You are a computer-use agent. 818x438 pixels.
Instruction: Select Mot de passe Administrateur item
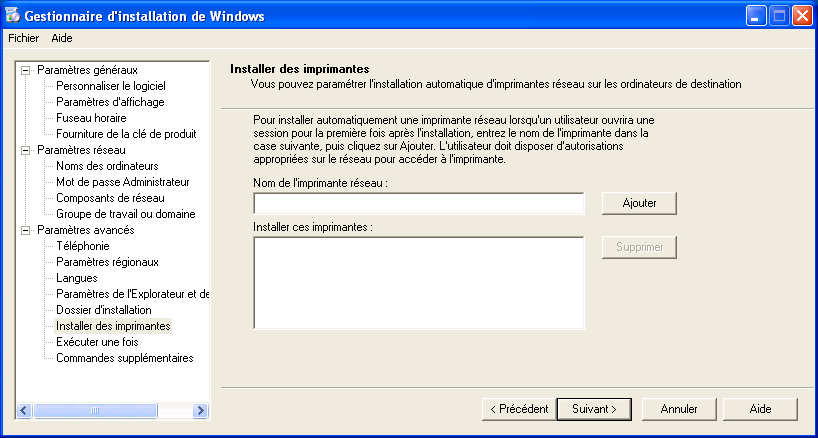click(123, 182)
